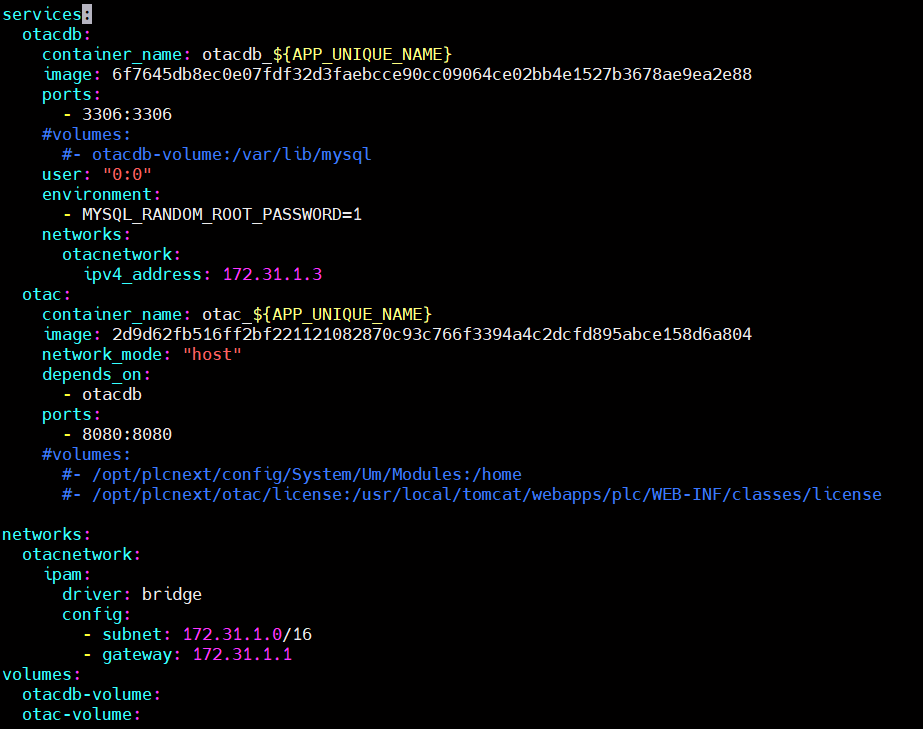
Task: Click the otac-volume key on the last line
Action: (76, 714)
